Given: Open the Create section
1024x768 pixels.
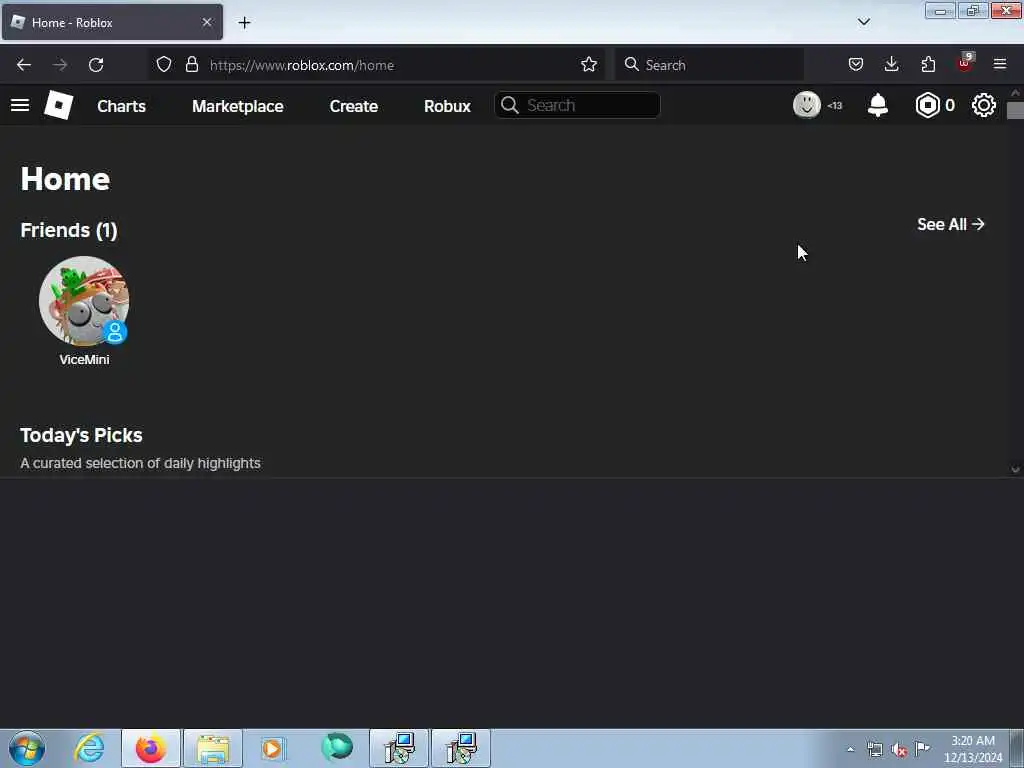Looking at the screenshot, I should pos(353,106).
